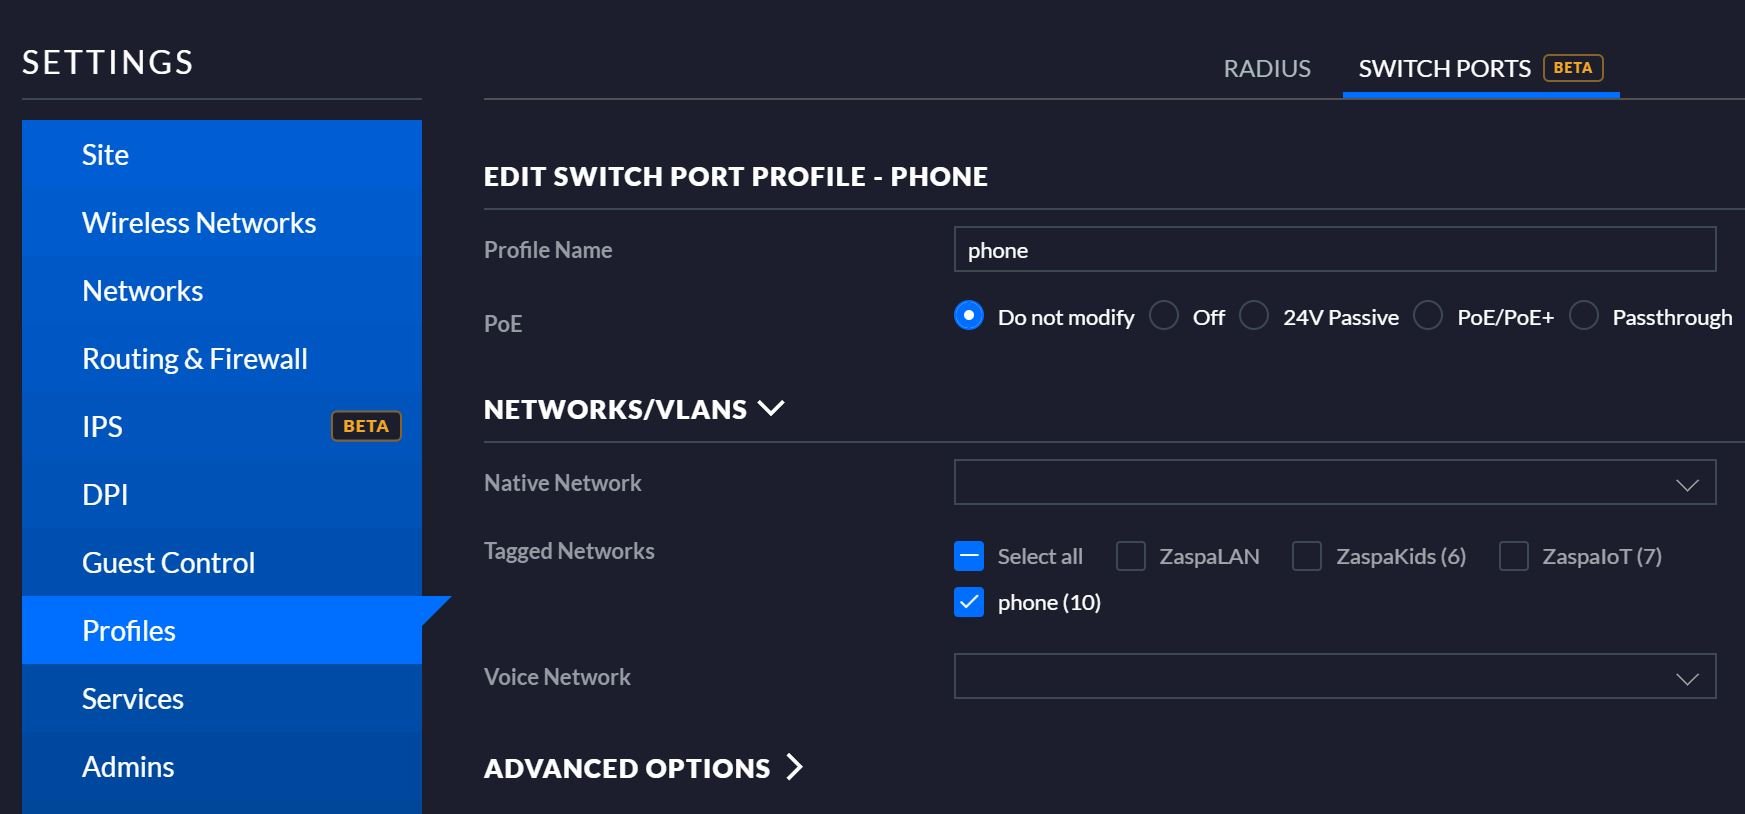The image size is (1745, 814).
Task: Open the Switch Ports tab
Action: point(1481,68)
